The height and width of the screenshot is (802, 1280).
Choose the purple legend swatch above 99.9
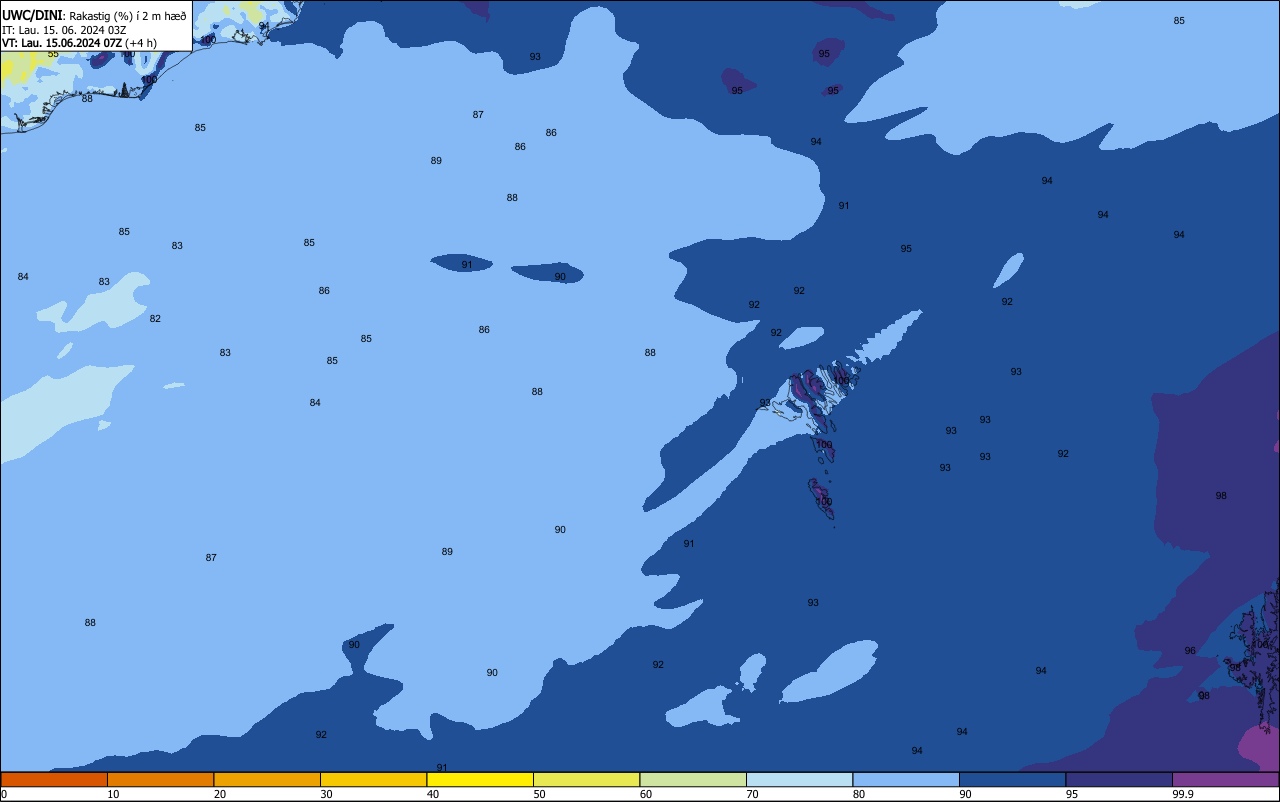tap(1225, 779)
